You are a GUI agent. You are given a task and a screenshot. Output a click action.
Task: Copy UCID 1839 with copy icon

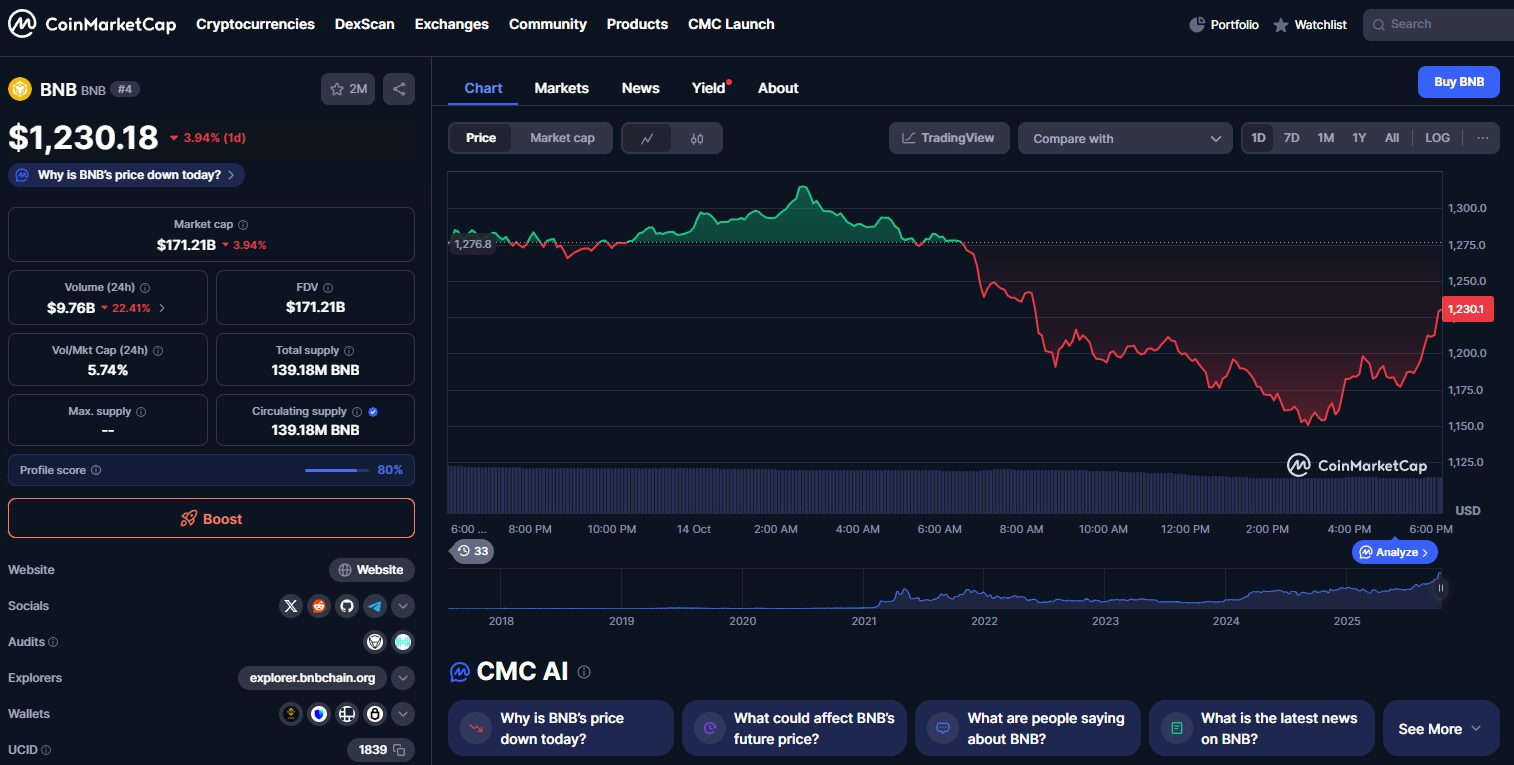coord(399,750)
